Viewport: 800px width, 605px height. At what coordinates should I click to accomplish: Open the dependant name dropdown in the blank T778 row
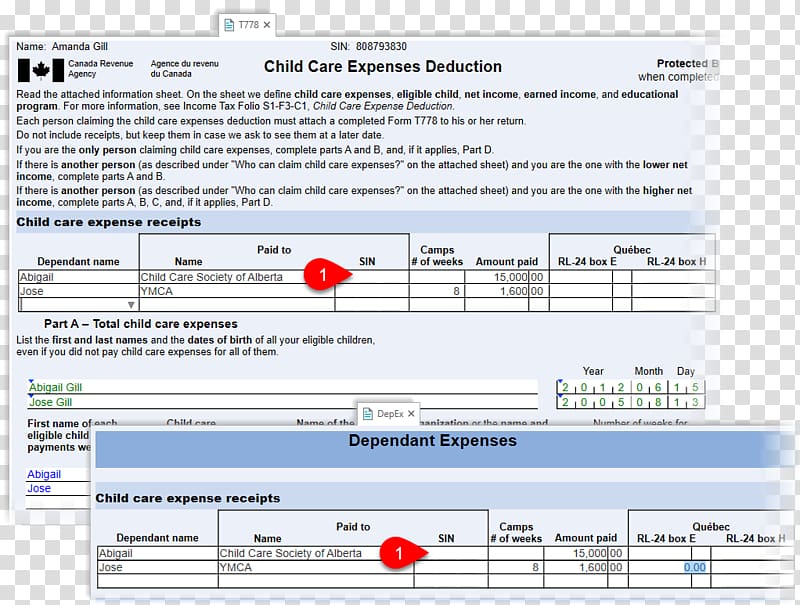(131, 305)
